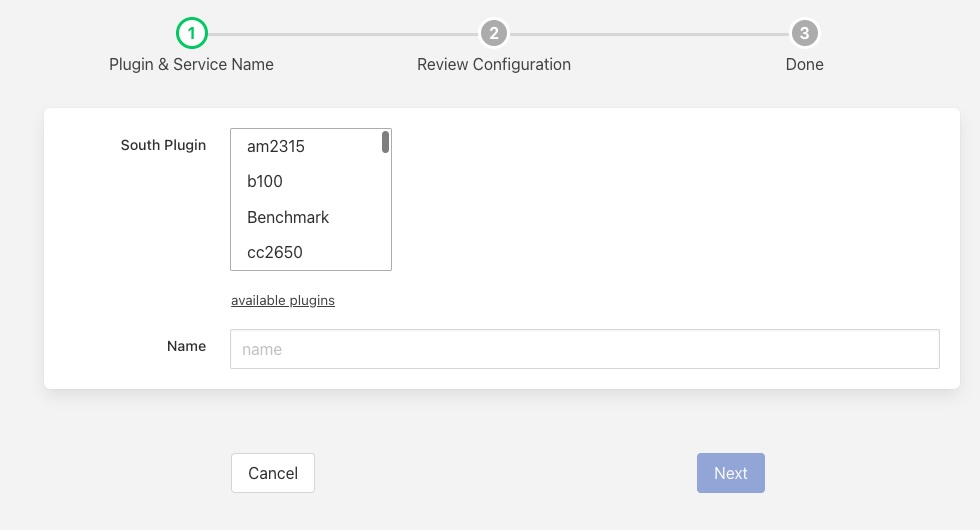Click progress line between steps 1 and 2
Viewport: 980px width, 530px height.
pos(342,34)
